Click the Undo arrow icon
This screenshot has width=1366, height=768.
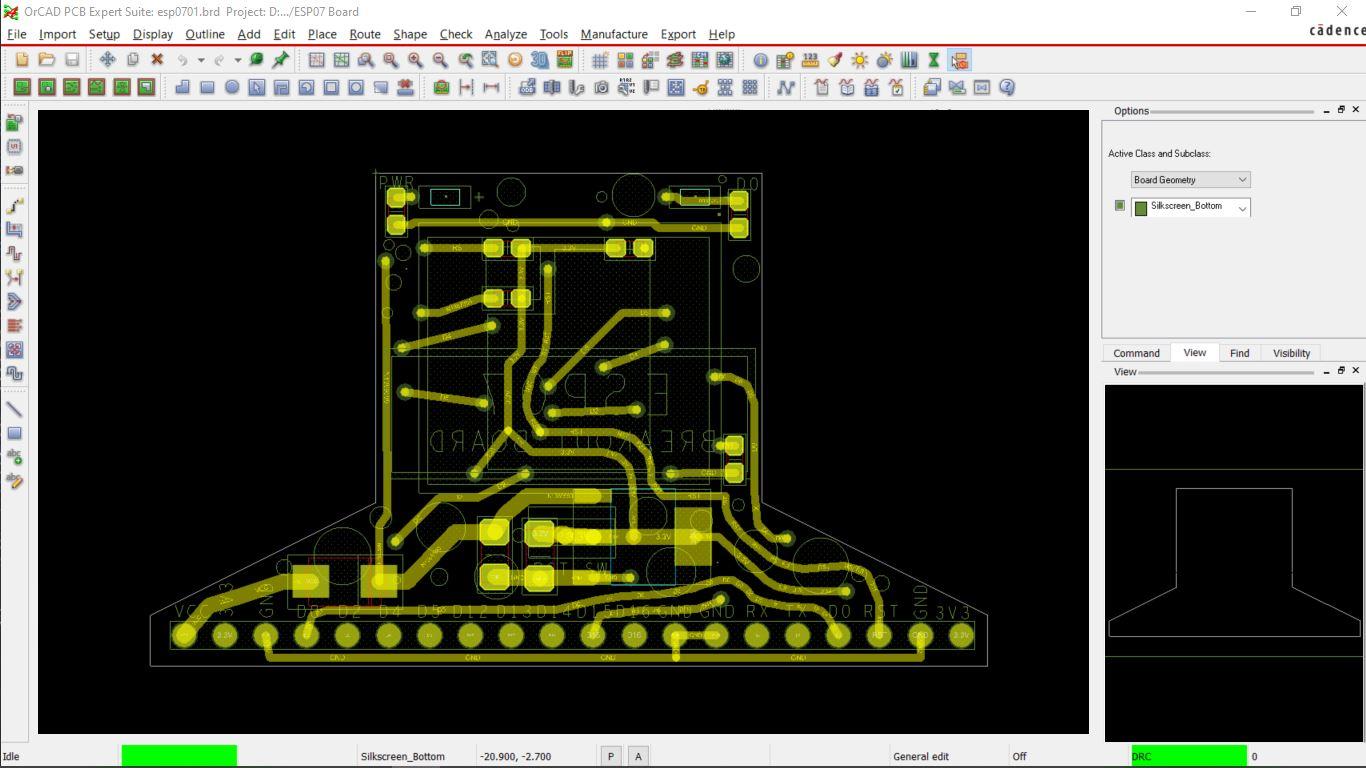(x=183, y=60)
